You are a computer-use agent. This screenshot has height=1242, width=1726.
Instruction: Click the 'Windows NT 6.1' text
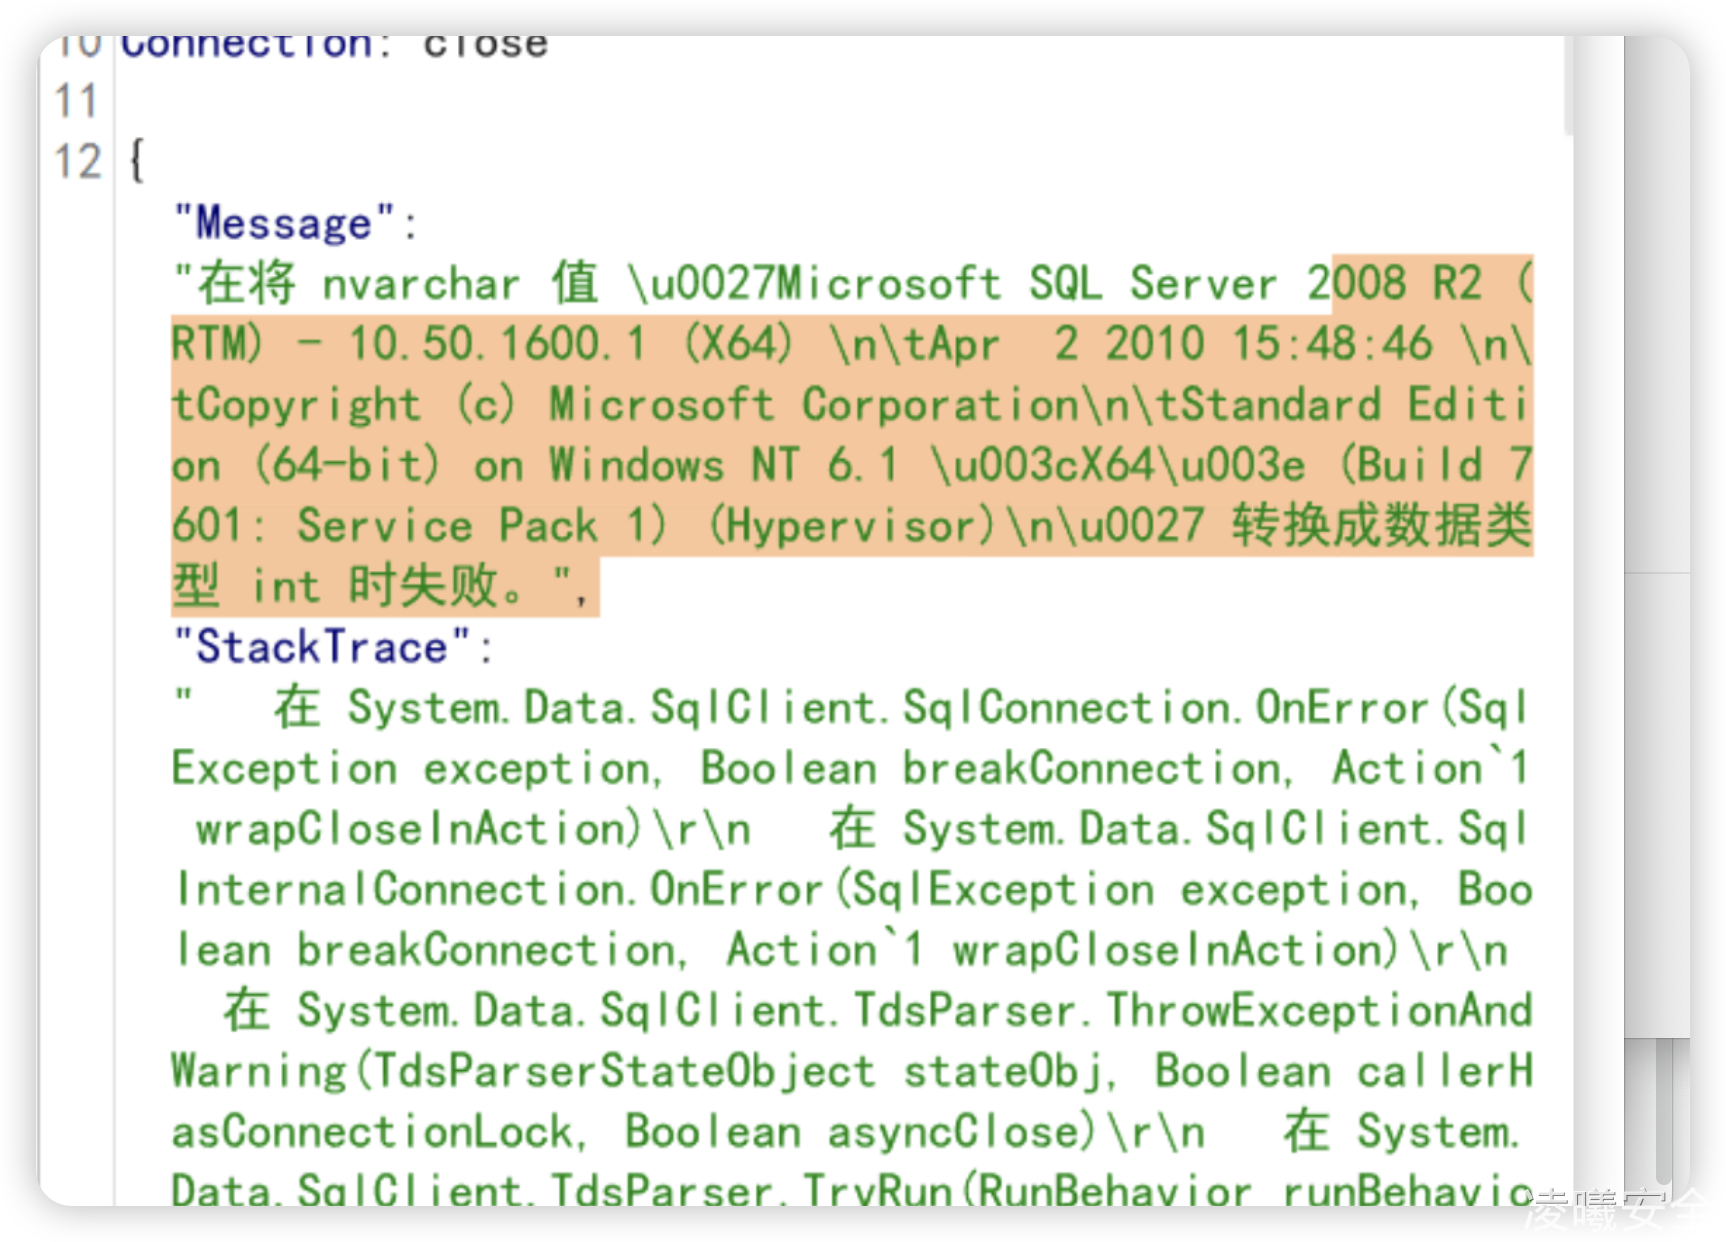(723, 466)
